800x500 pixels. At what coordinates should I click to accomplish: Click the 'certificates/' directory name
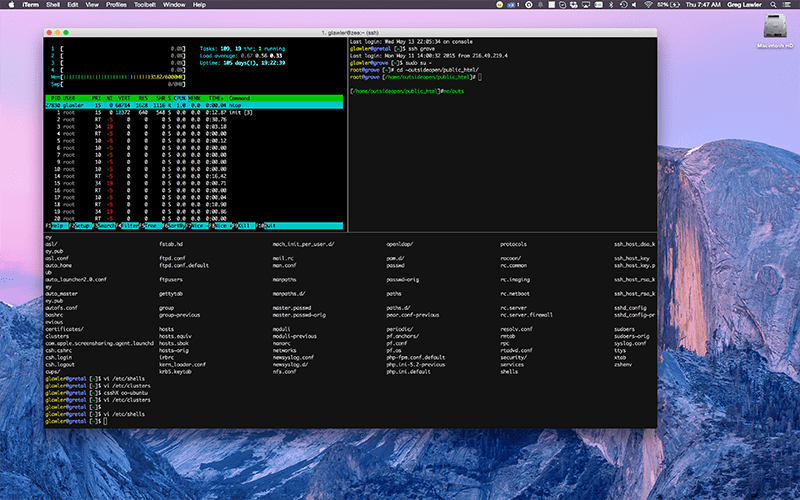pyautogui.click(x=64, y=329)
